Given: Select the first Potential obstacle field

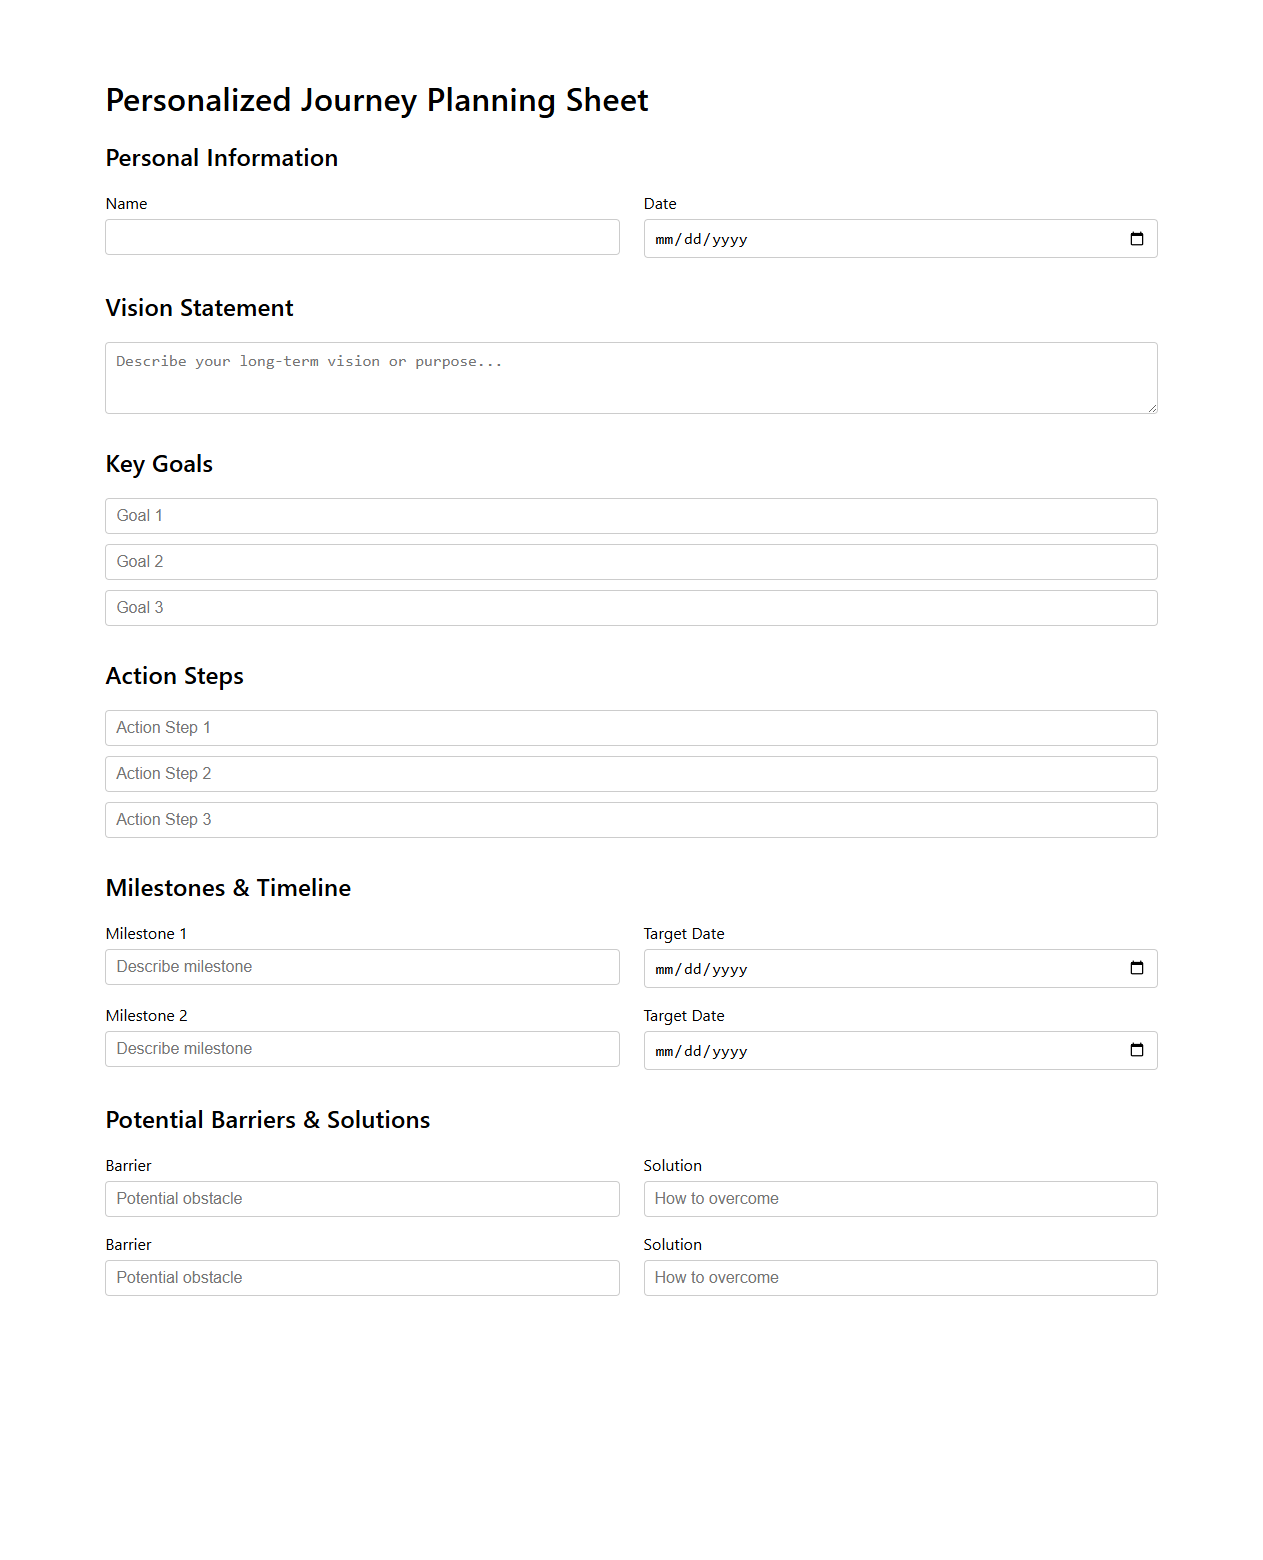Looking at the screenshot, I should pos(361,1198).
